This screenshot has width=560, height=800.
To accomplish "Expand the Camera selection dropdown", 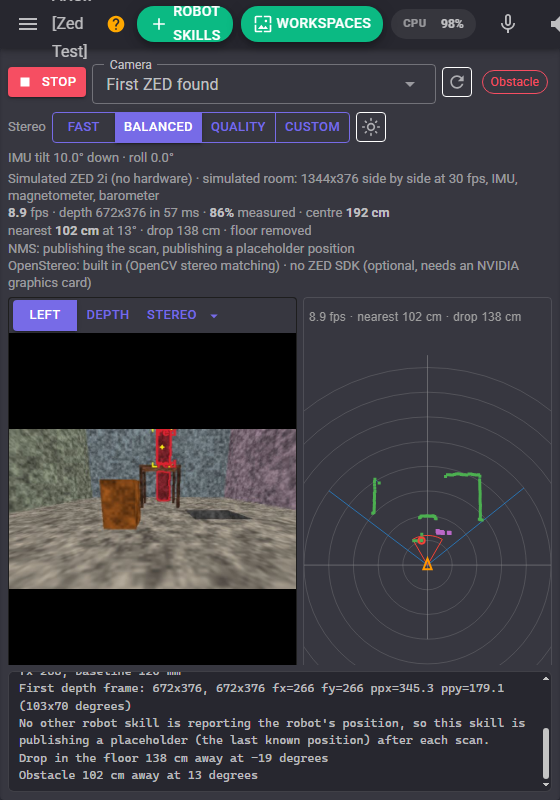I will click(264, 84).
